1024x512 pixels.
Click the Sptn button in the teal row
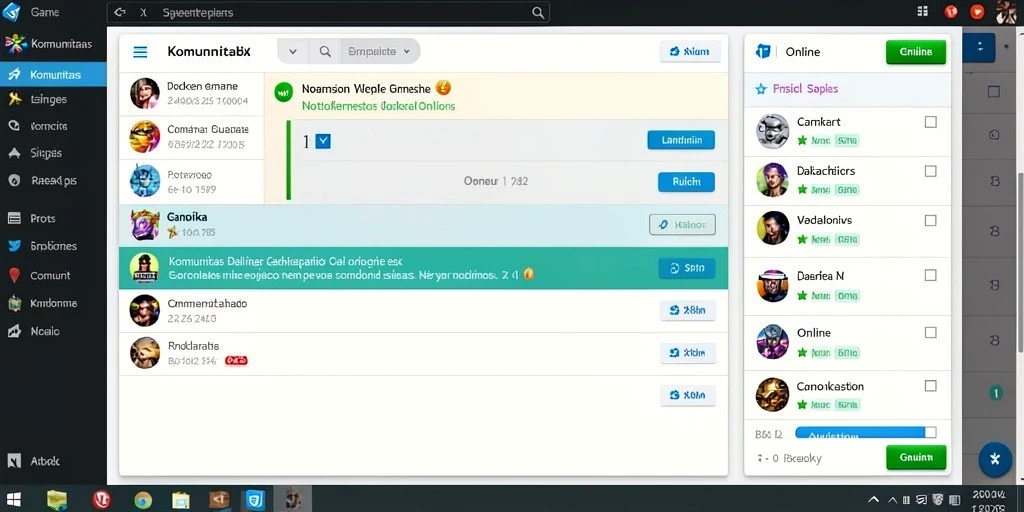687,268
